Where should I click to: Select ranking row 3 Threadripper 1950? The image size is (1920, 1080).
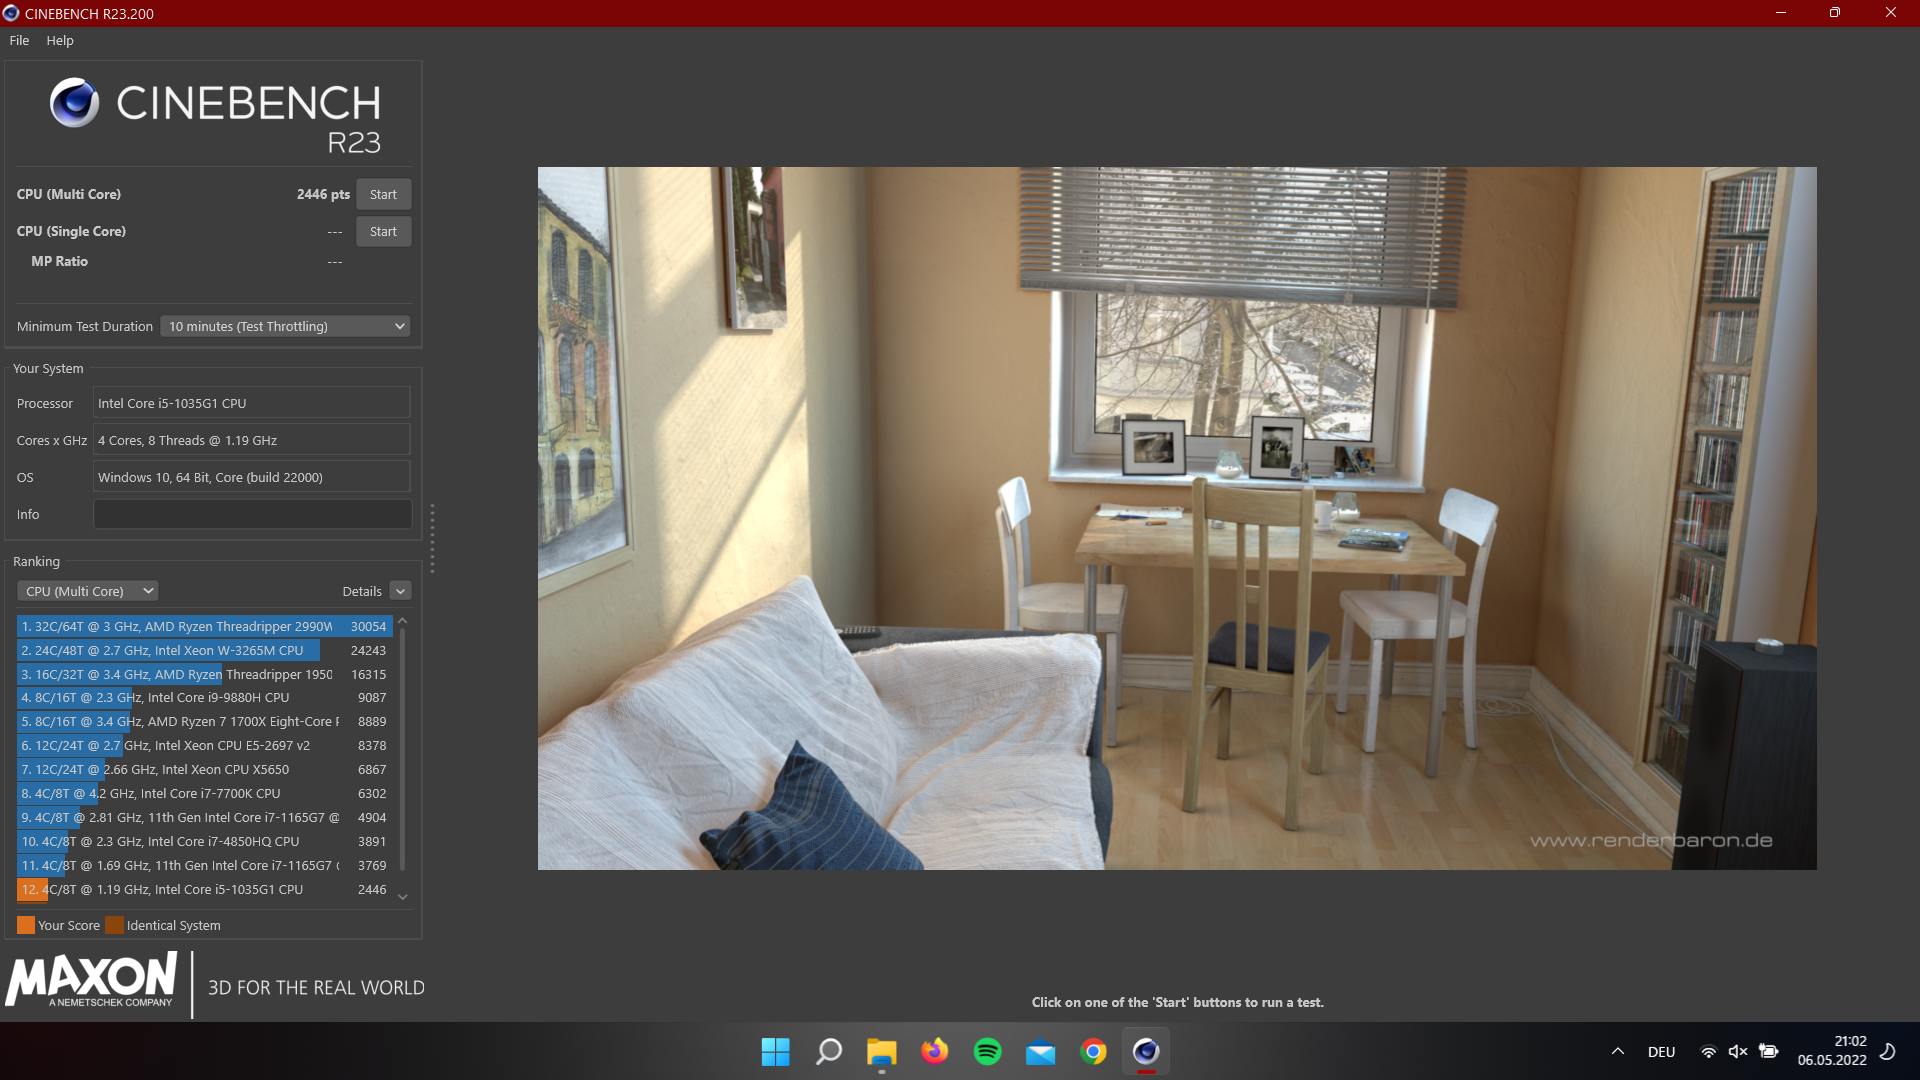(204, 674)
